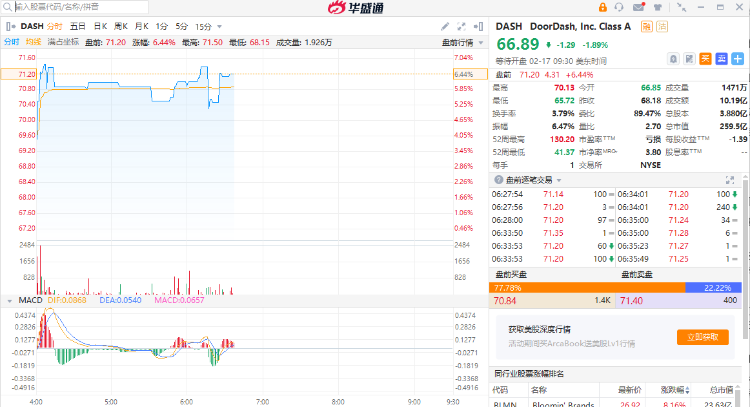
Task: Click the DoorDash, Inc. Class A title
Action: coord(580,26)
